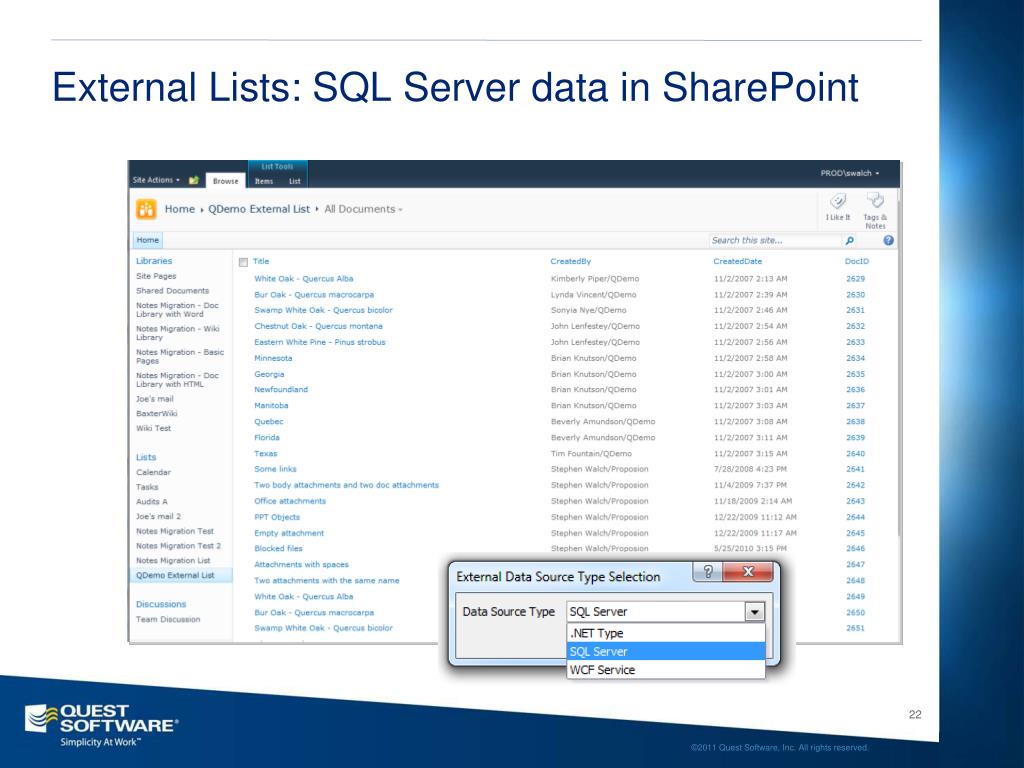The image size is (1024, 768).
Task: Open the Newfoundland item
Action: (x=281, y=389)
